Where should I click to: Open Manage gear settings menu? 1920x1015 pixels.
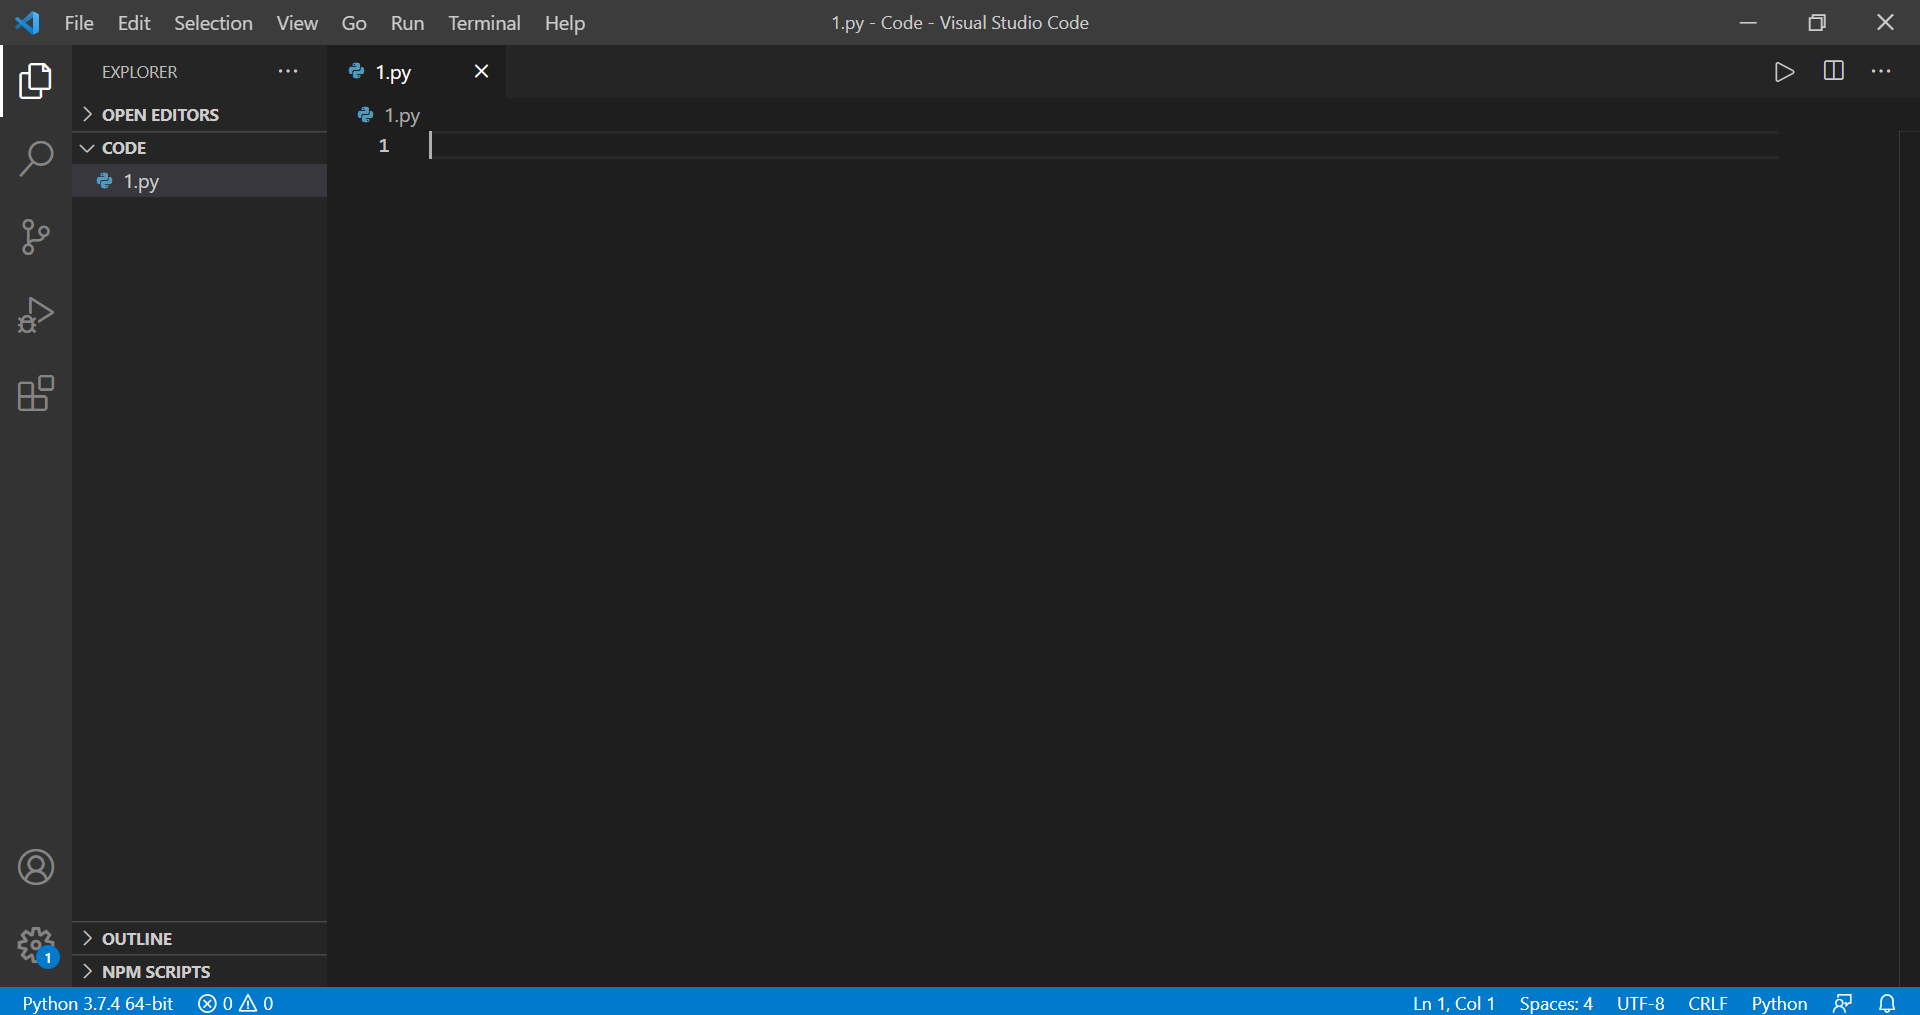[x=36, y=945]
